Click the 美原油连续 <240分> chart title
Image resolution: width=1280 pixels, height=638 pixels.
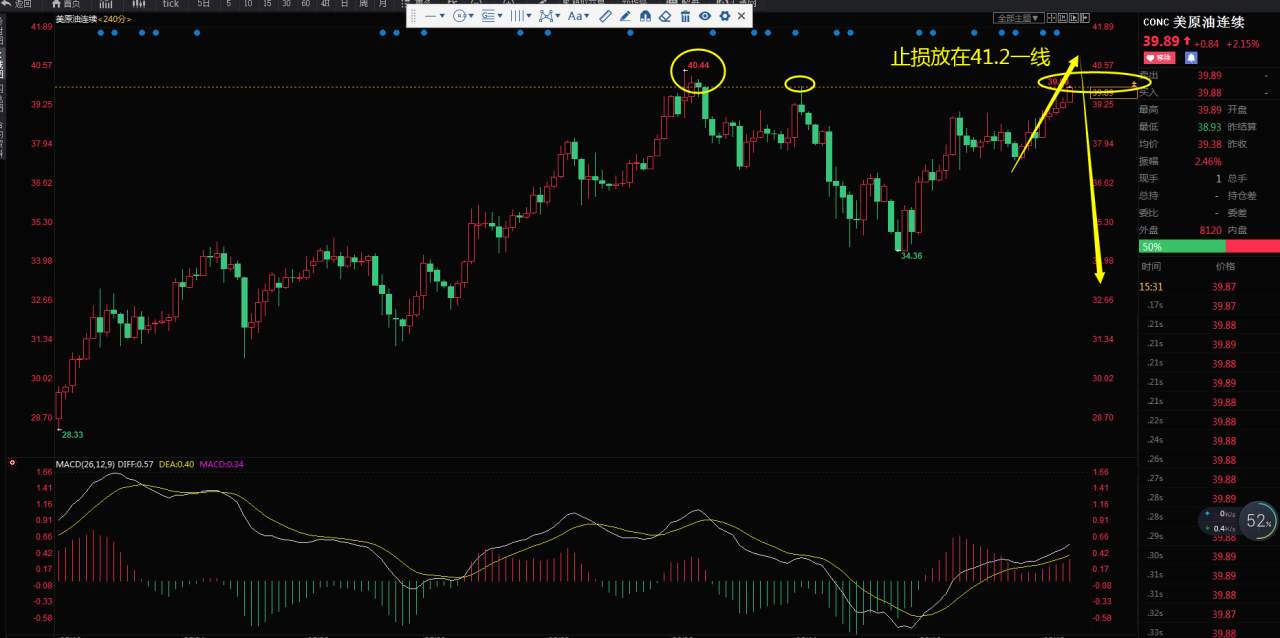click(93, 18)
